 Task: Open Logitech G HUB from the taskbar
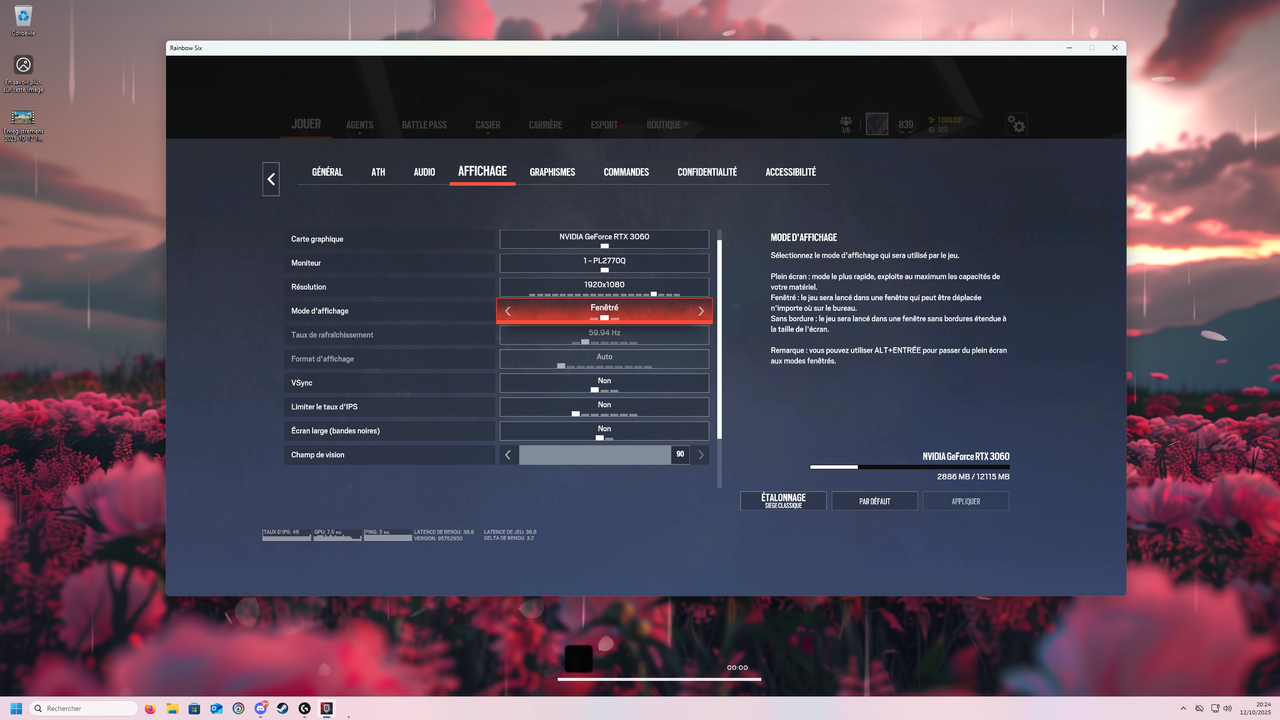[x=305, y=708]
